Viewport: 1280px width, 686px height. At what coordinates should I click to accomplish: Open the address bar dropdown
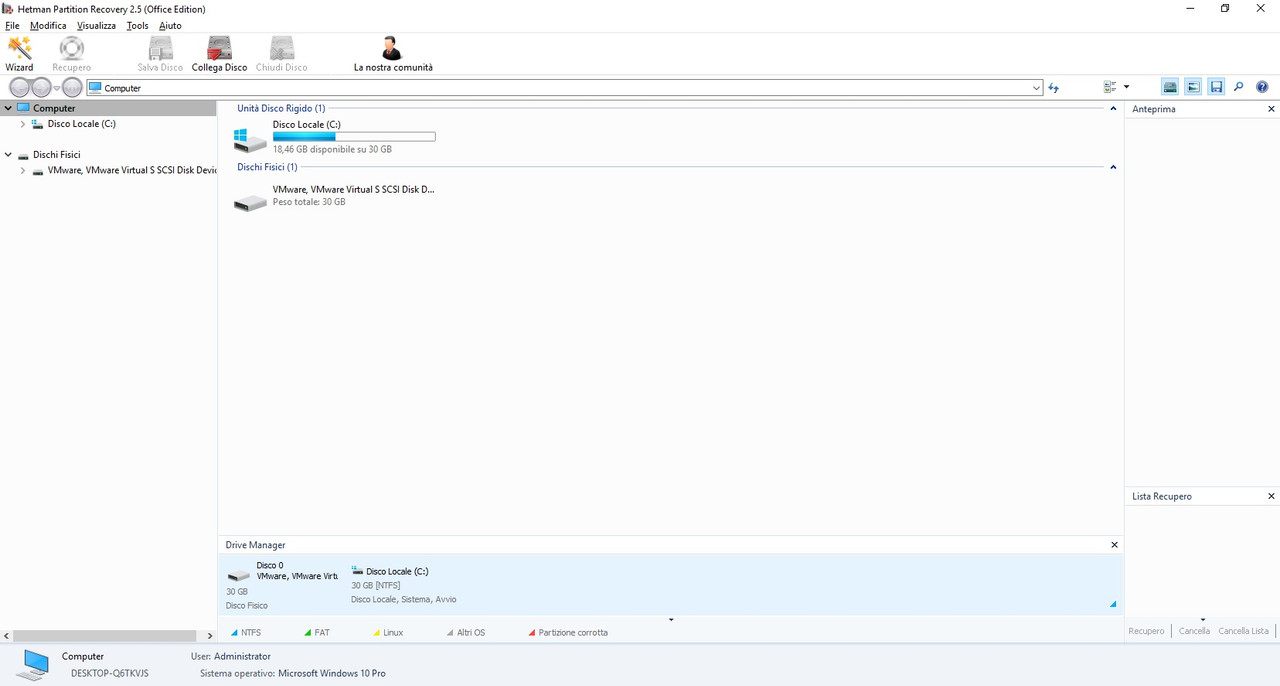[x=1036, y=88]
